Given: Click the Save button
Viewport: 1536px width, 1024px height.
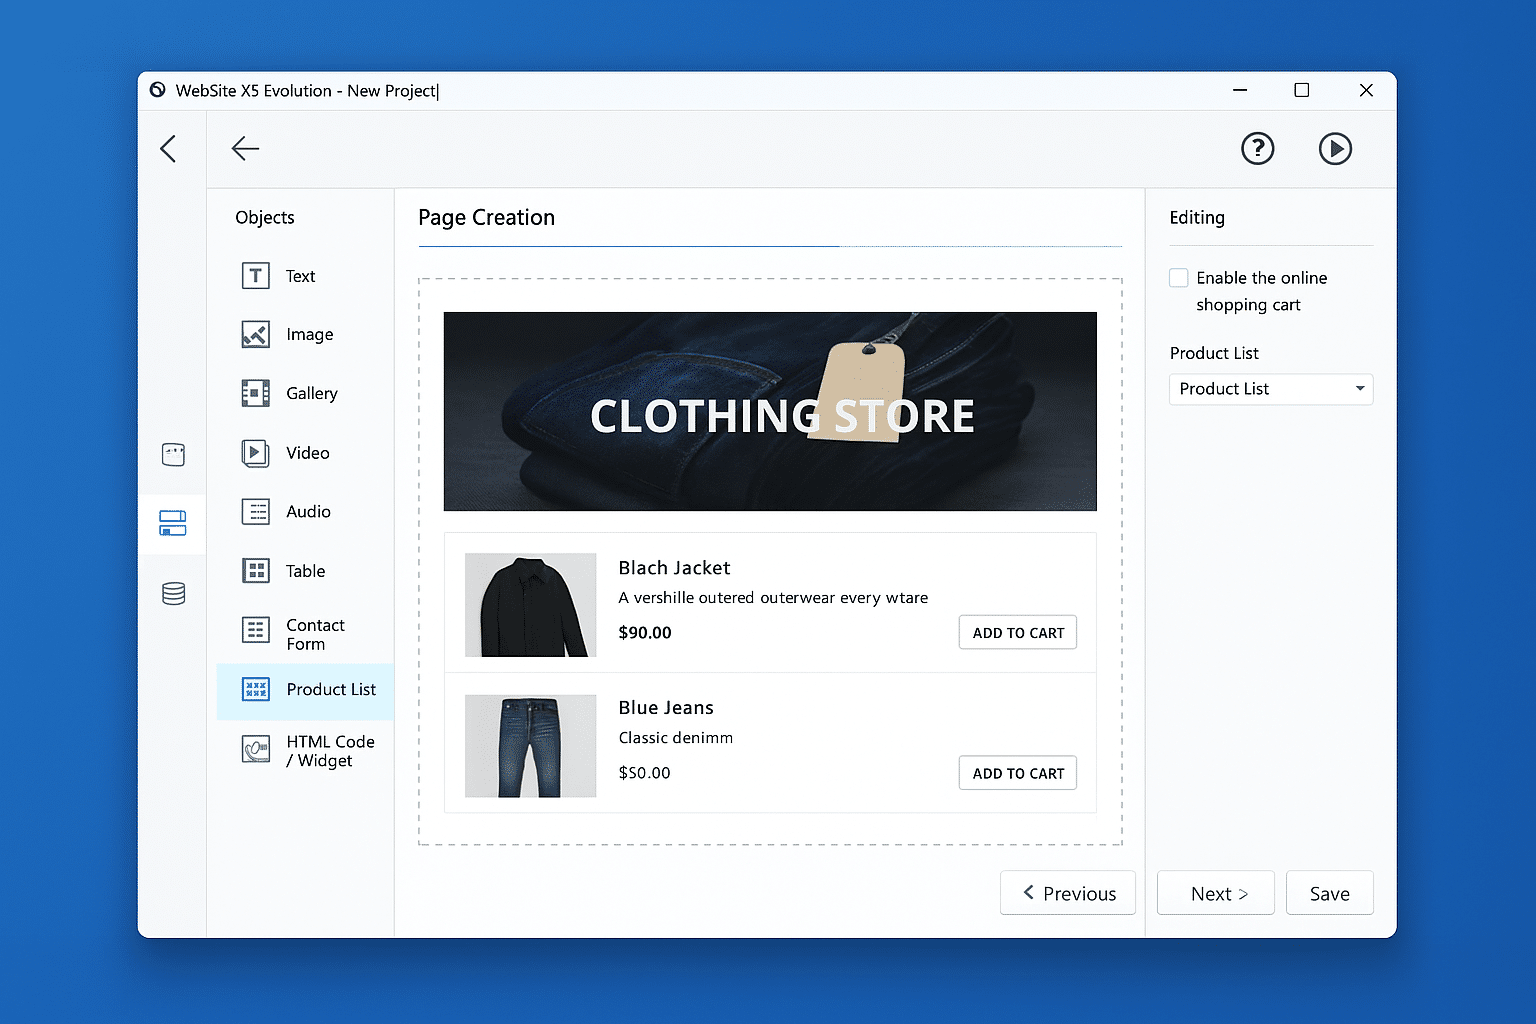Looking at the screenshot, I should (1329, 892).
